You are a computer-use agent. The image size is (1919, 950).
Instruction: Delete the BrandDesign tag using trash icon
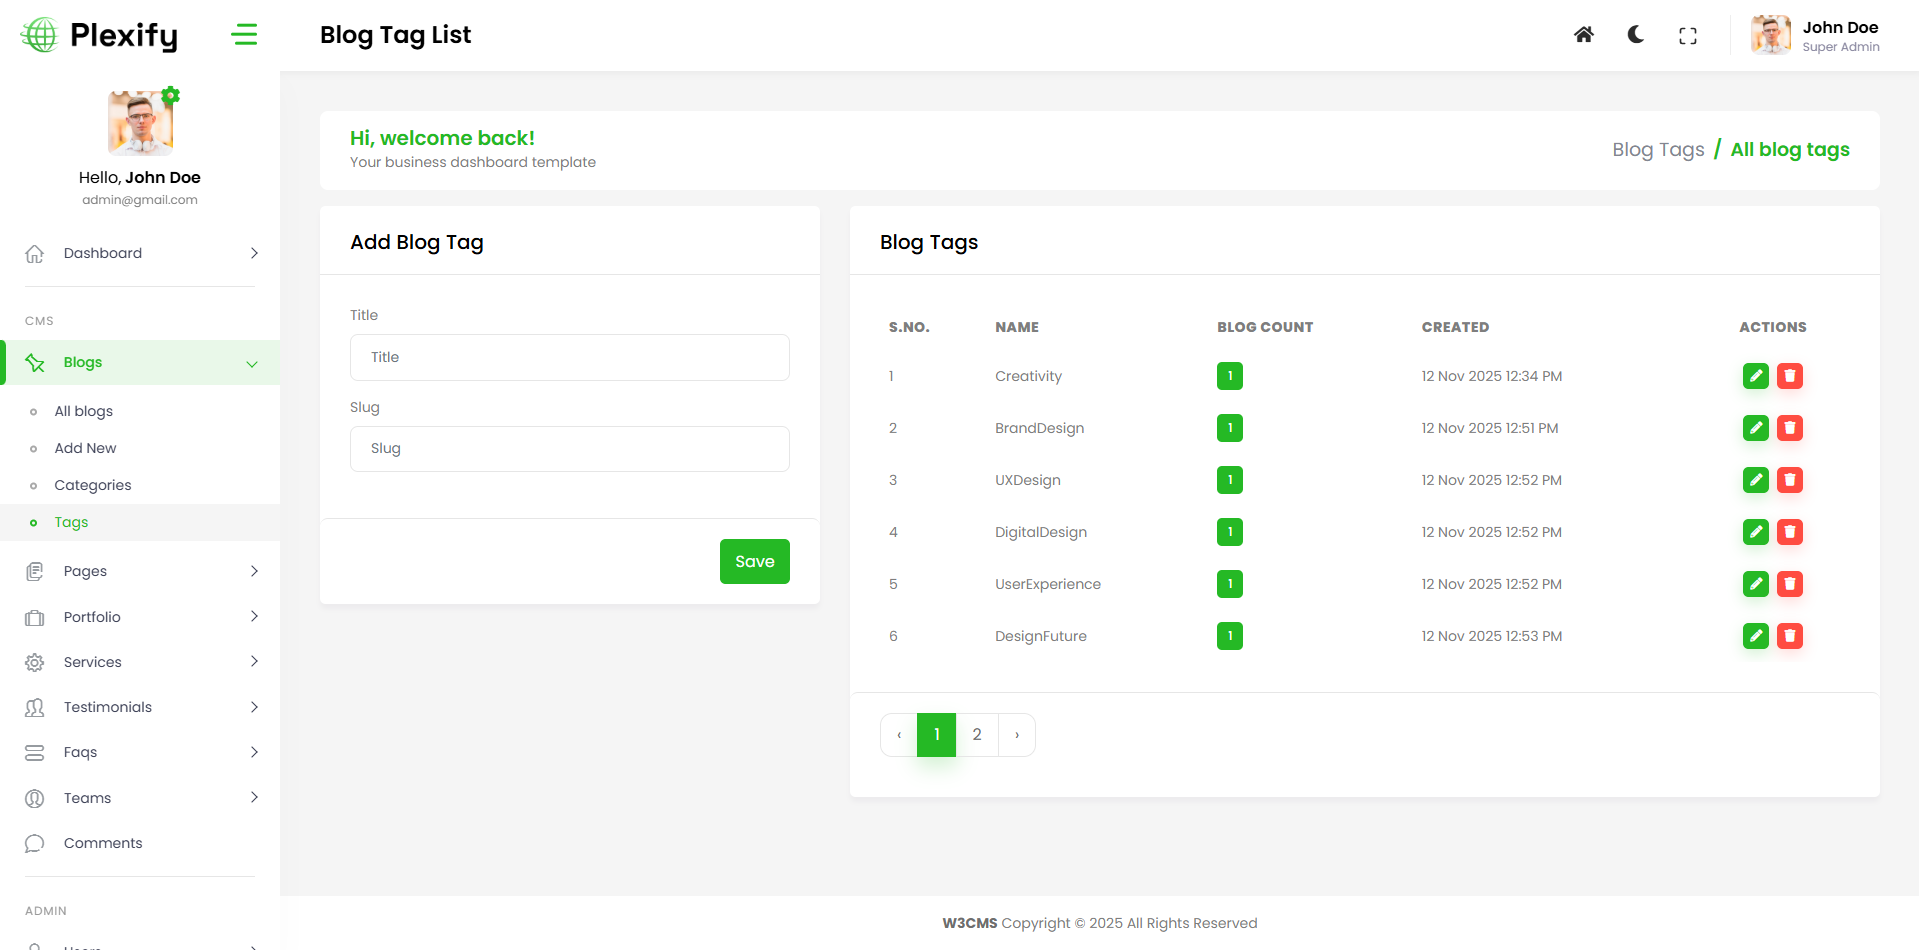click(x=1790, y=428)
